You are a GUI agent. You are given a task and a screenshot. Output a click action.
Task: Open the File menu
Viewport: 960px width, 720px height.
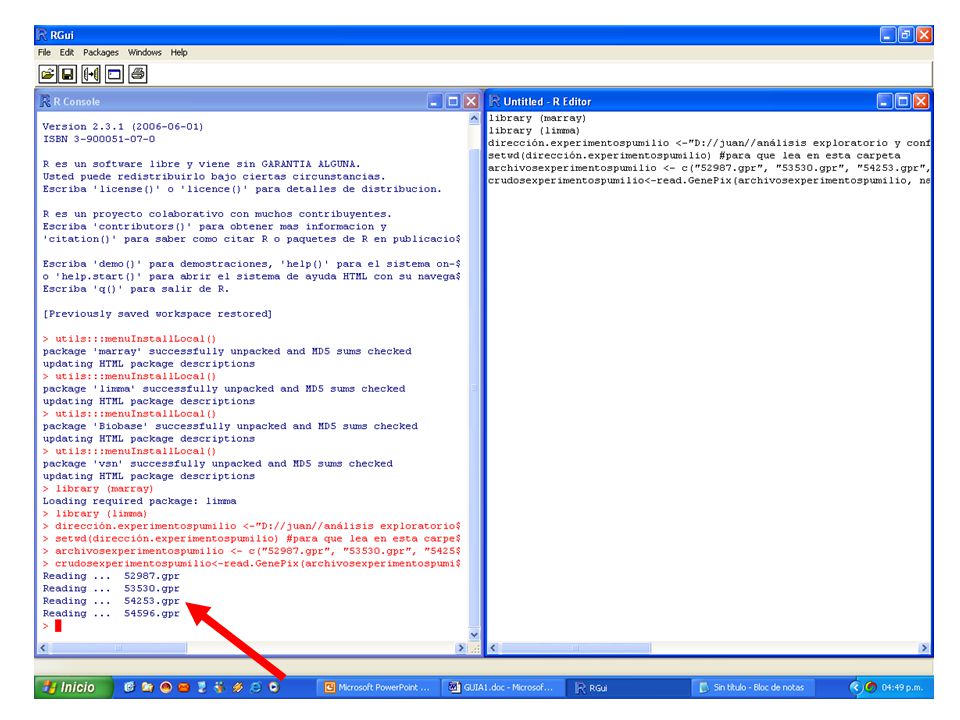(44, 53)
